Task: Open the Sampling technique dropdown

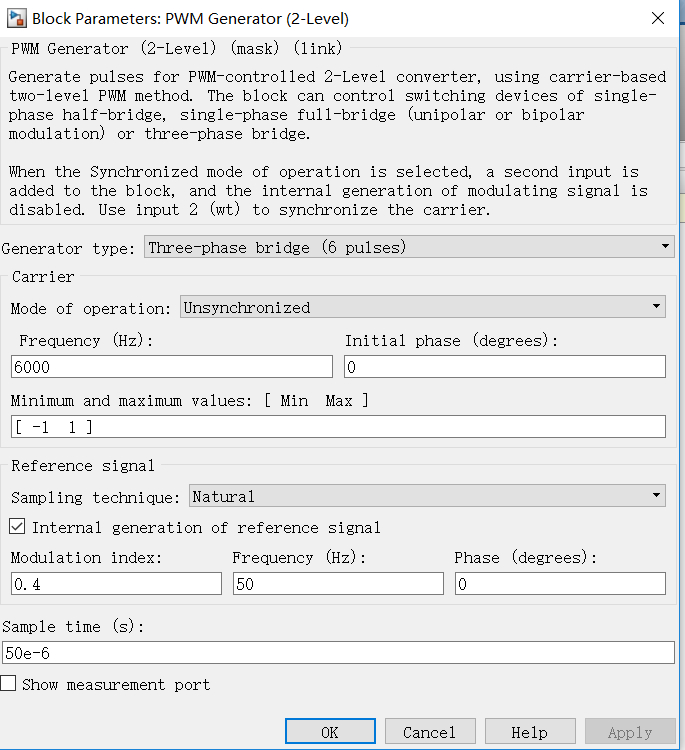Action: pos(427,495)
